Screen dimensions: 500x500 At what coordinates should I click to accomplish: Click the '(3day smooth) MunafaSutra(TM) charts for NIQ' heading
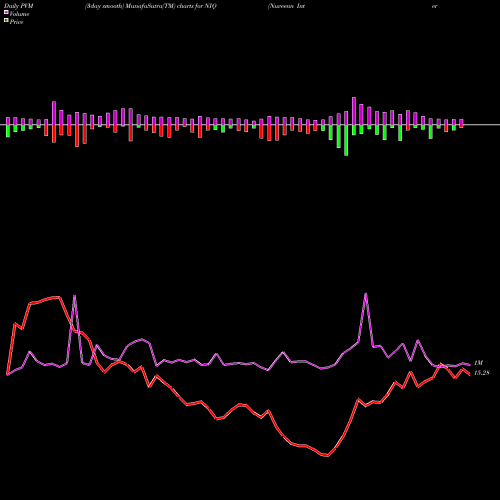[151, 6]
